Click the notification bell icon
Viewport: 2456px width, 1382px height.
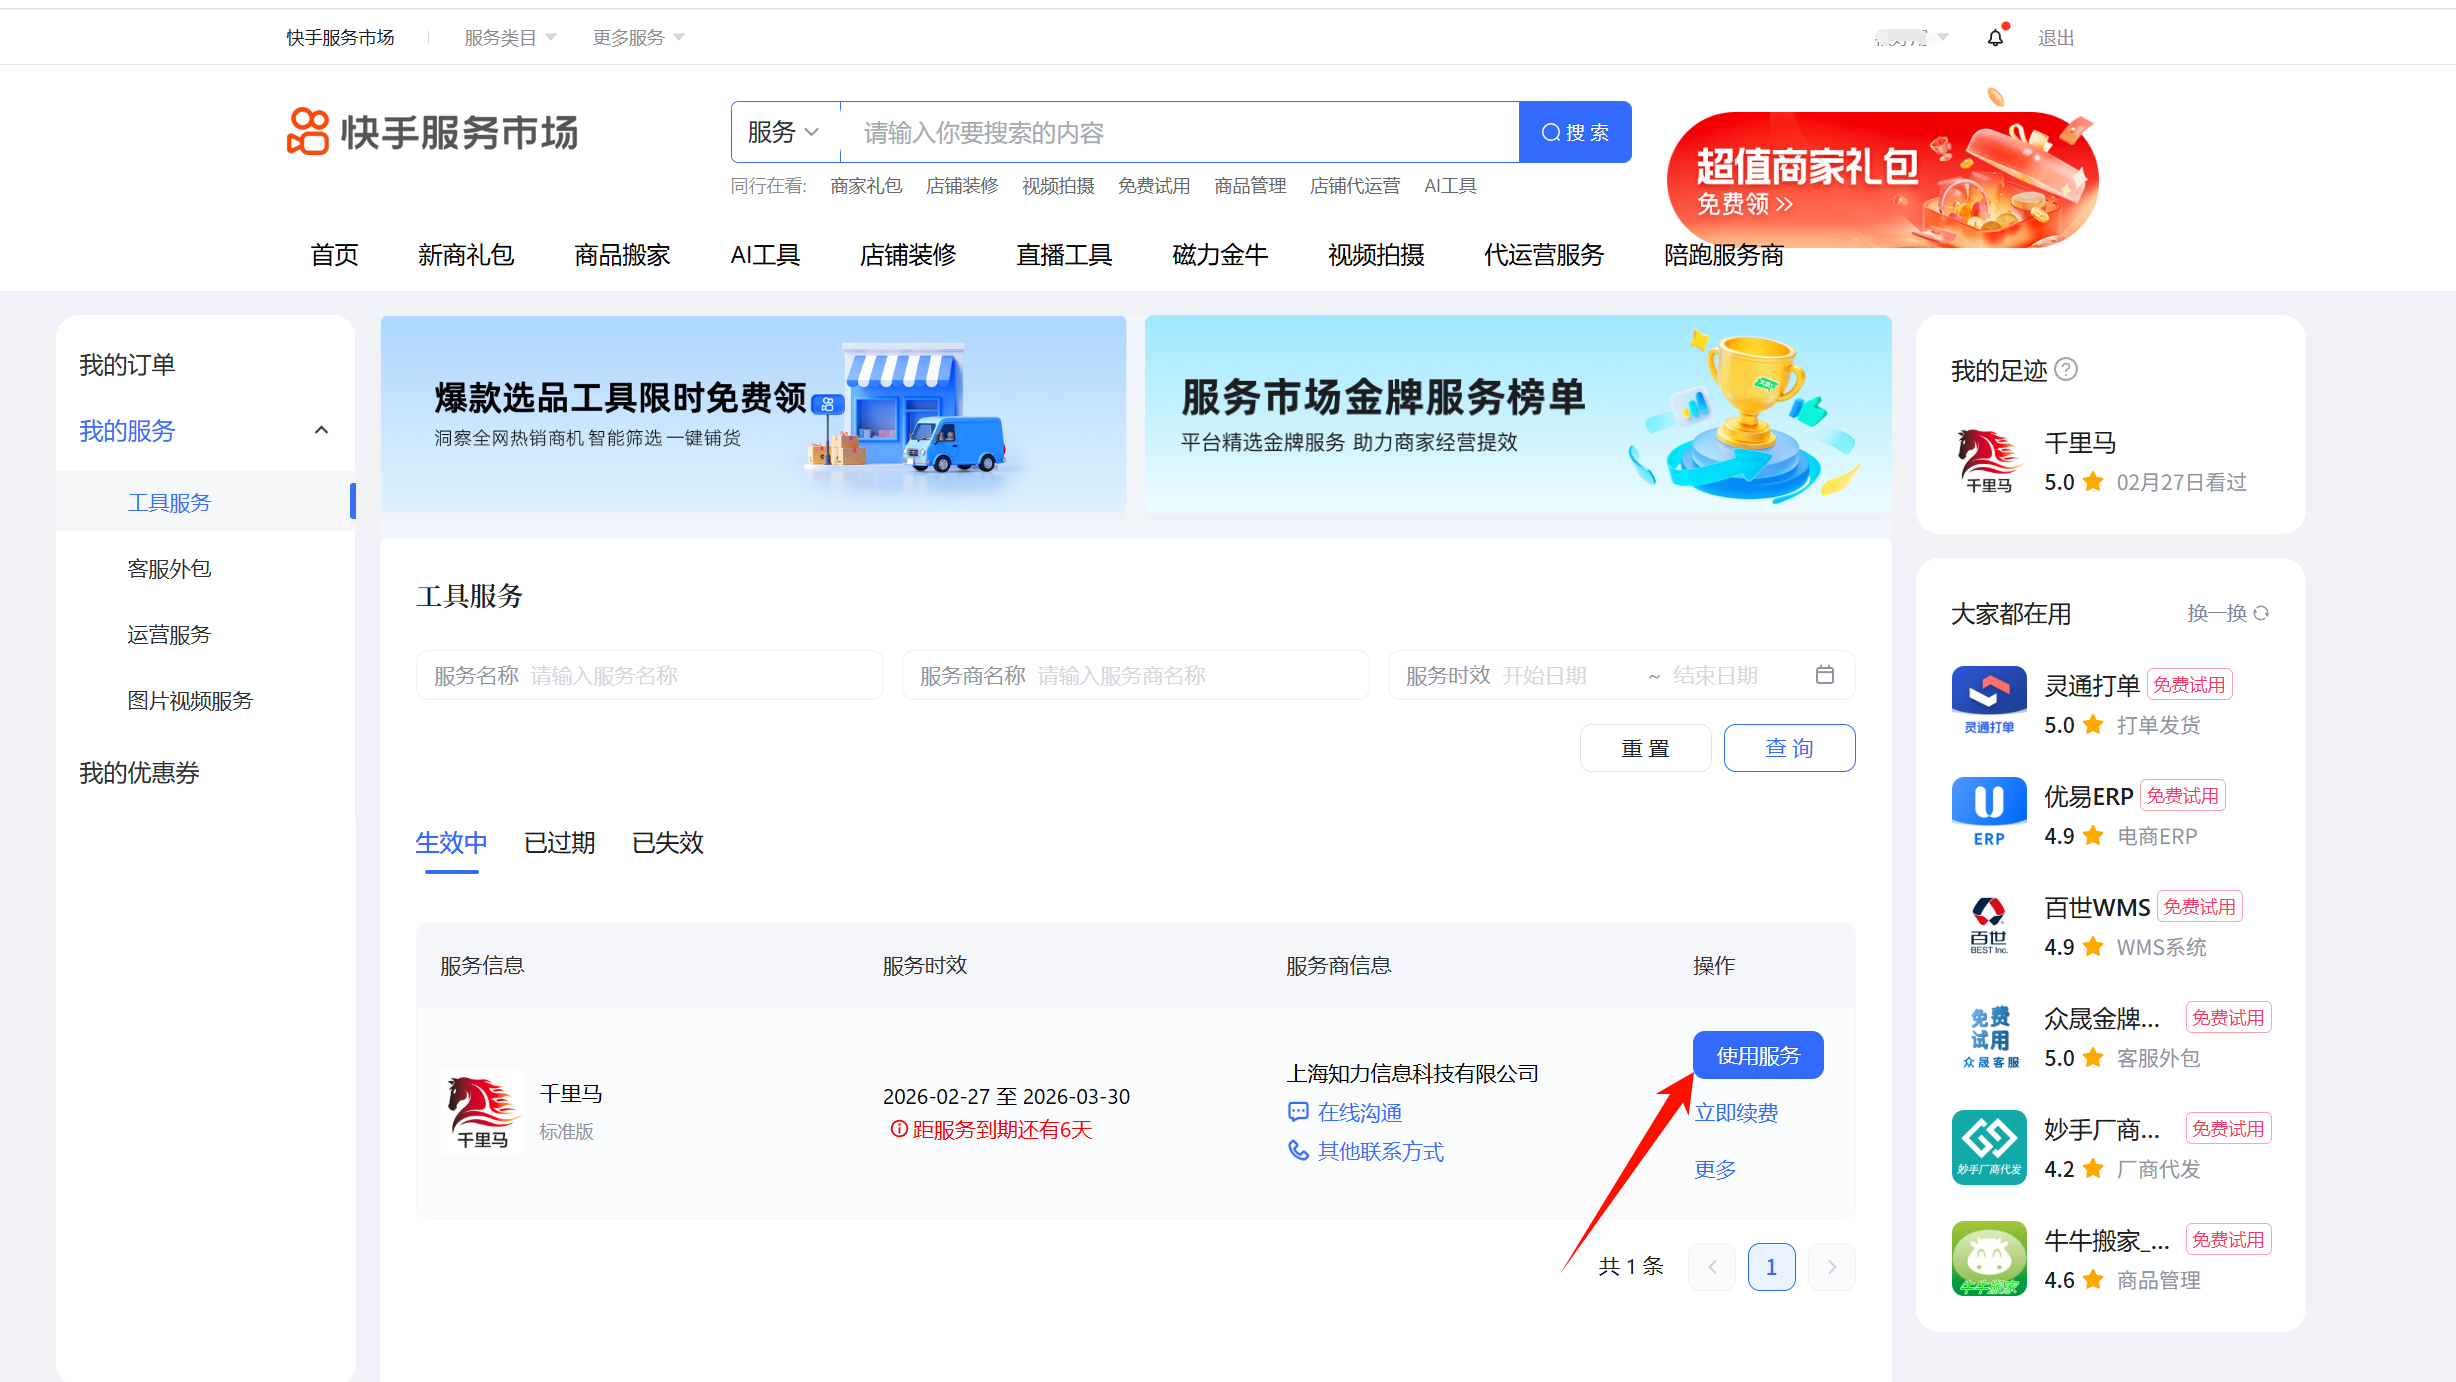coord(1995,37)
